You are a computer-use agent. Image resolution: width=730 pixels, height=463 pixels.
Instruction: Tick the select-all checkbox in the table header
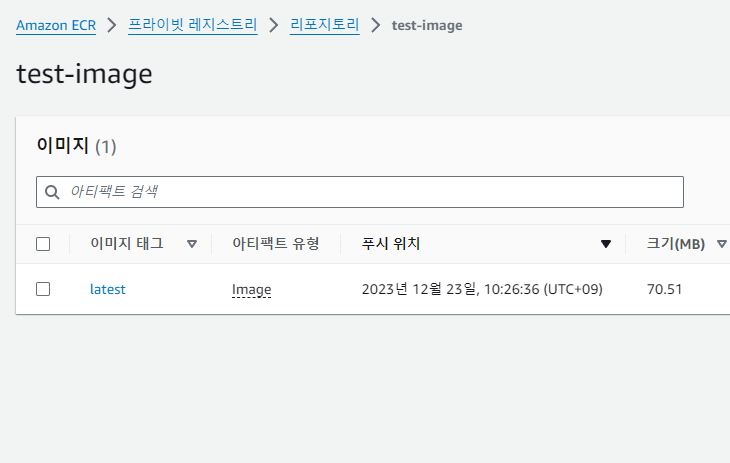[43, 244]
